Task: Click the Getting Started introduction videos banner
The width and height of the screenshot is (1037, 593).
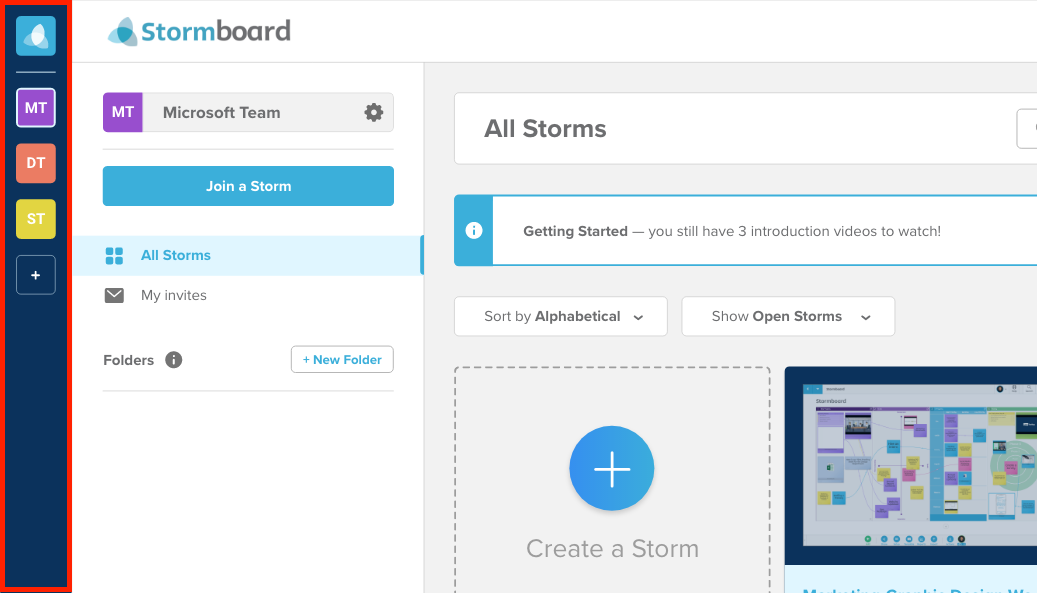Action: (x=731, y=231)
